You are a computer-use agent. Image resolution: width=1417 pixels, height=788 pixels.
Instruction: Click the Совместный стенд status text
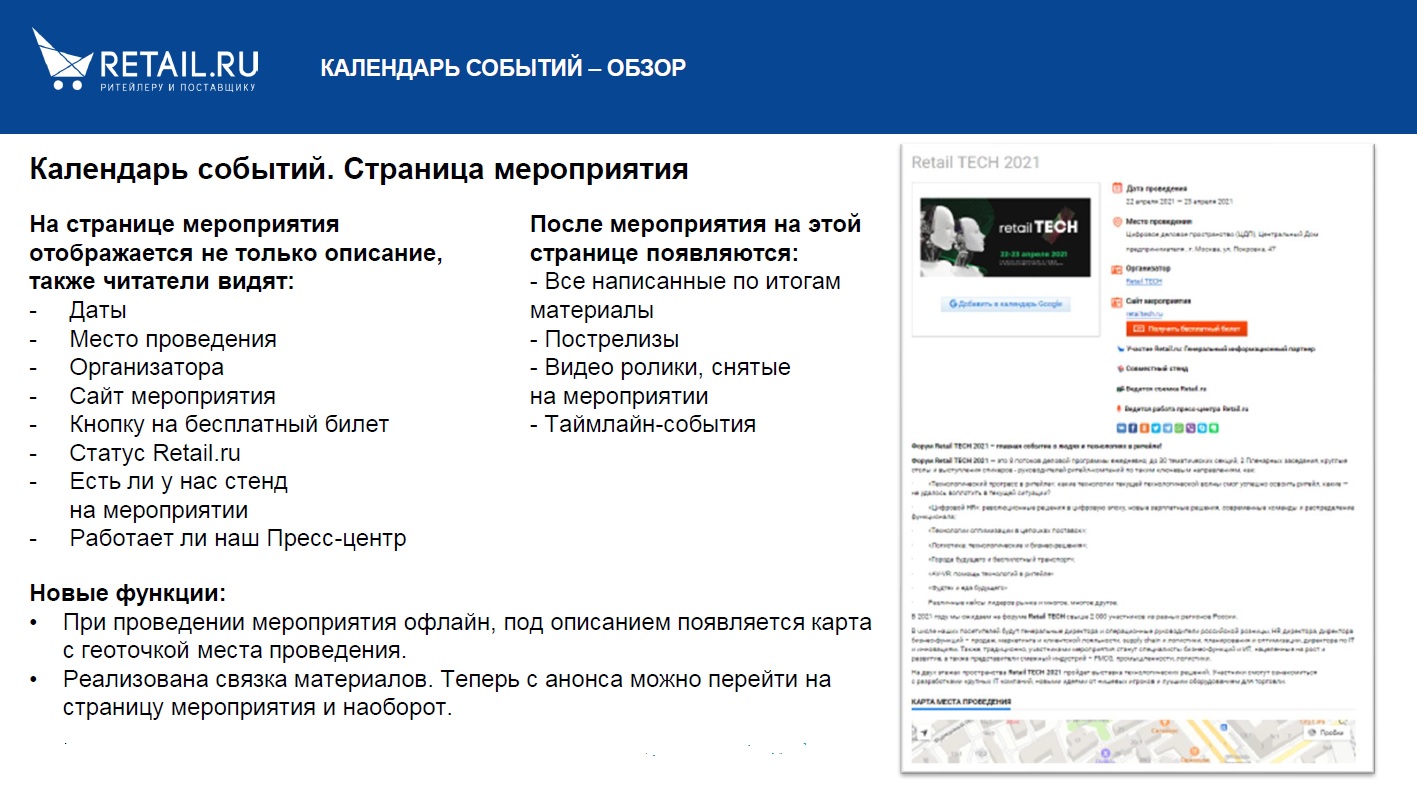[x=1157, y=368]
